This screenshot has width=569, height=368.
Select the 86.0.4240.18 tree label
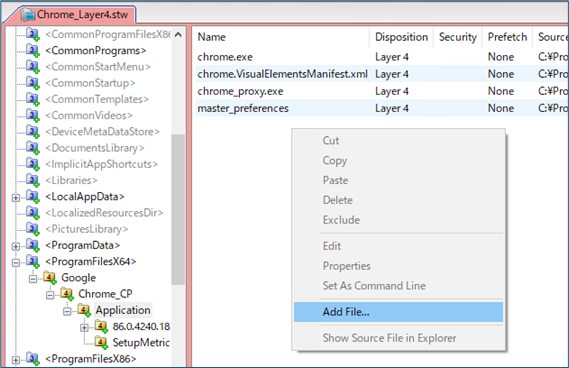tap(141, 326)
